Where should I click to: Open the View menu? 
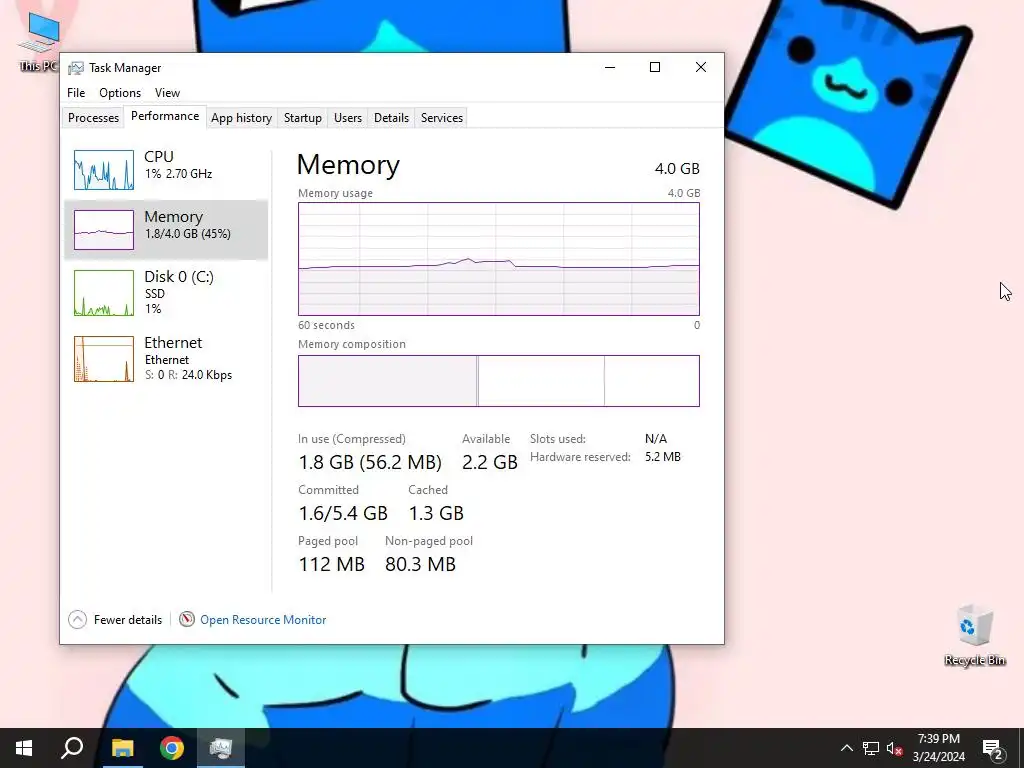[167, 93]
